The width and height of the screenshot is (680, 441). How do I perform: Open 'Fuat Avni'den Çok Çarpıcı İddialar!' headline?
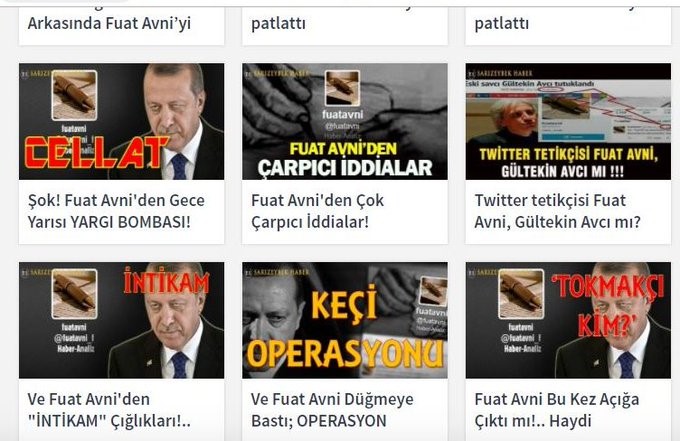tap(317, 211)
